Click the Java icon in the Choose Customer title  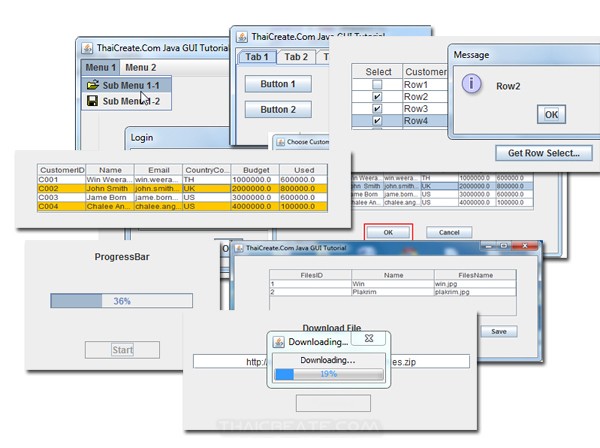281,142
